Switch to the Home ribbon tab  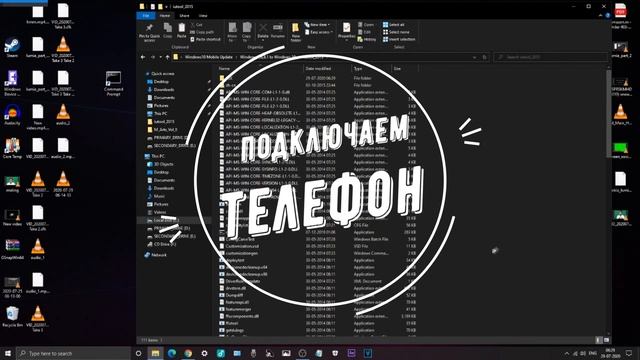click(164, 16)
